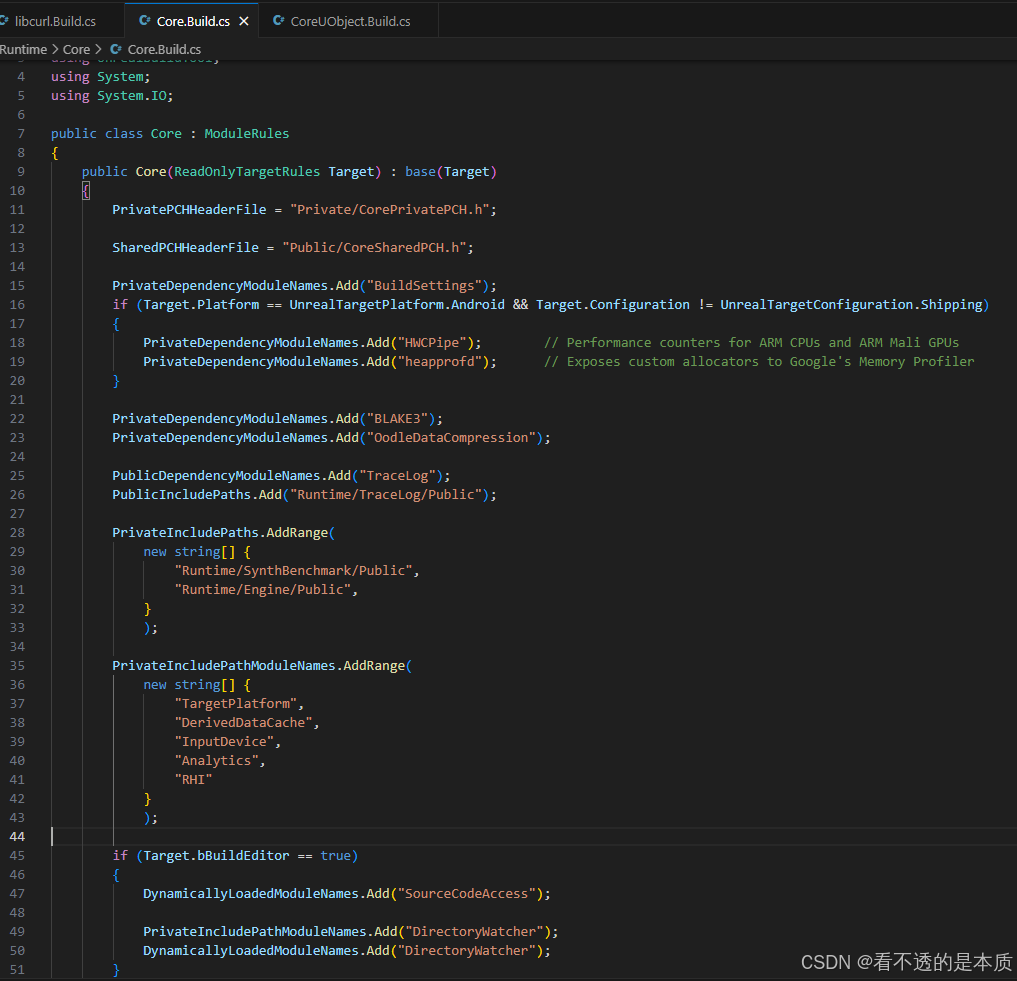Click the "BLAKE3" string

coord(398,418)
